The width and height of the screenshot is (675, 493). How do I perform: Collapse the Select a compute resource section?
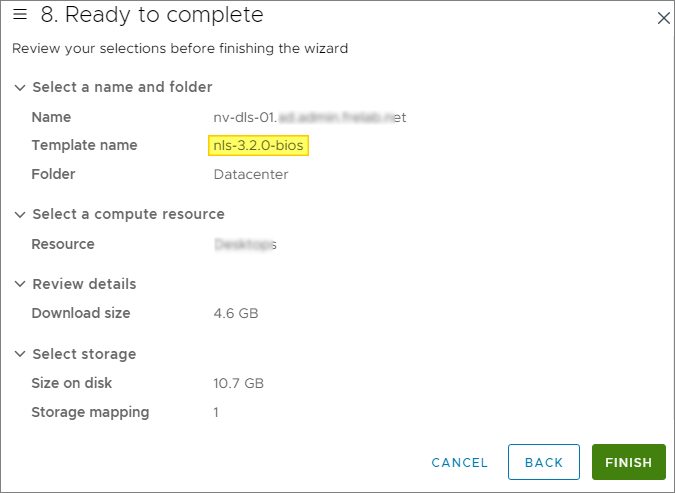pyautogui.click(x=20, y=214)
